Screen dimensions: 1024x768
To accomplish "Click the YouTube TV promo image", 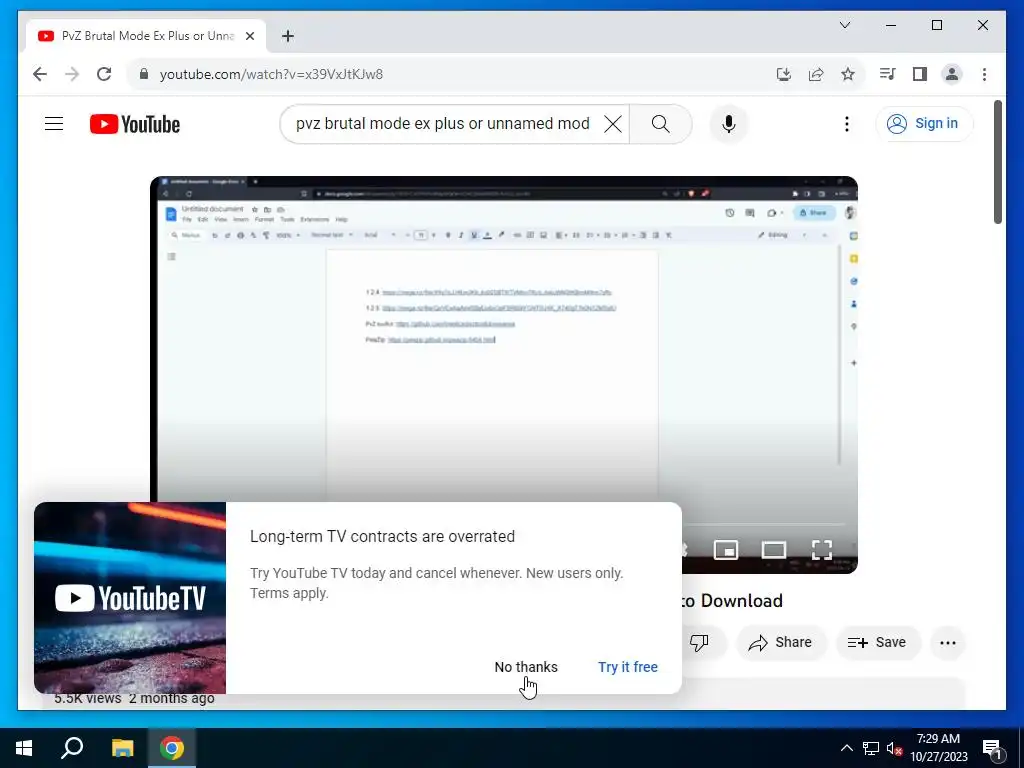I will point(130,598).
